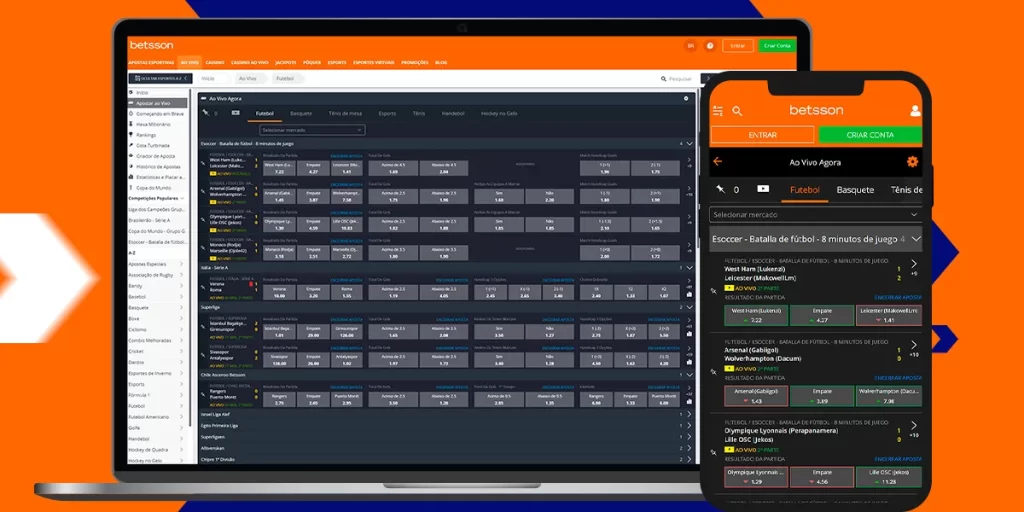Open the orange settings gear on the phone
The image size is (1024, 512).
coord(912,161)
